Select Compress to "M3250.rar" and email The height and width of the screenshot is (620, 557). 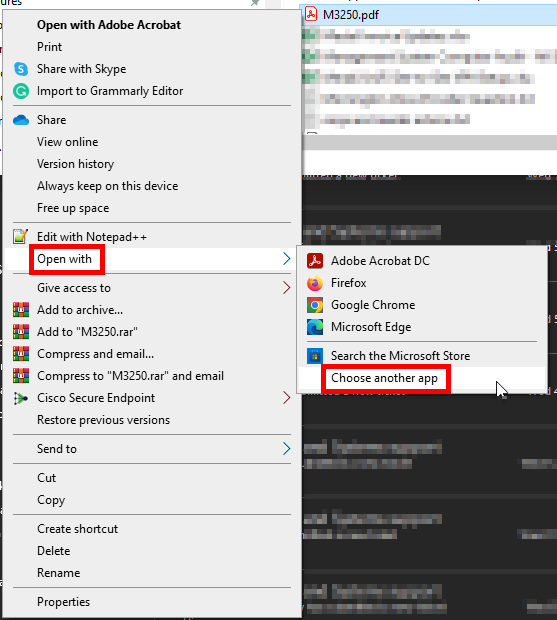click(x=153, y=376)
